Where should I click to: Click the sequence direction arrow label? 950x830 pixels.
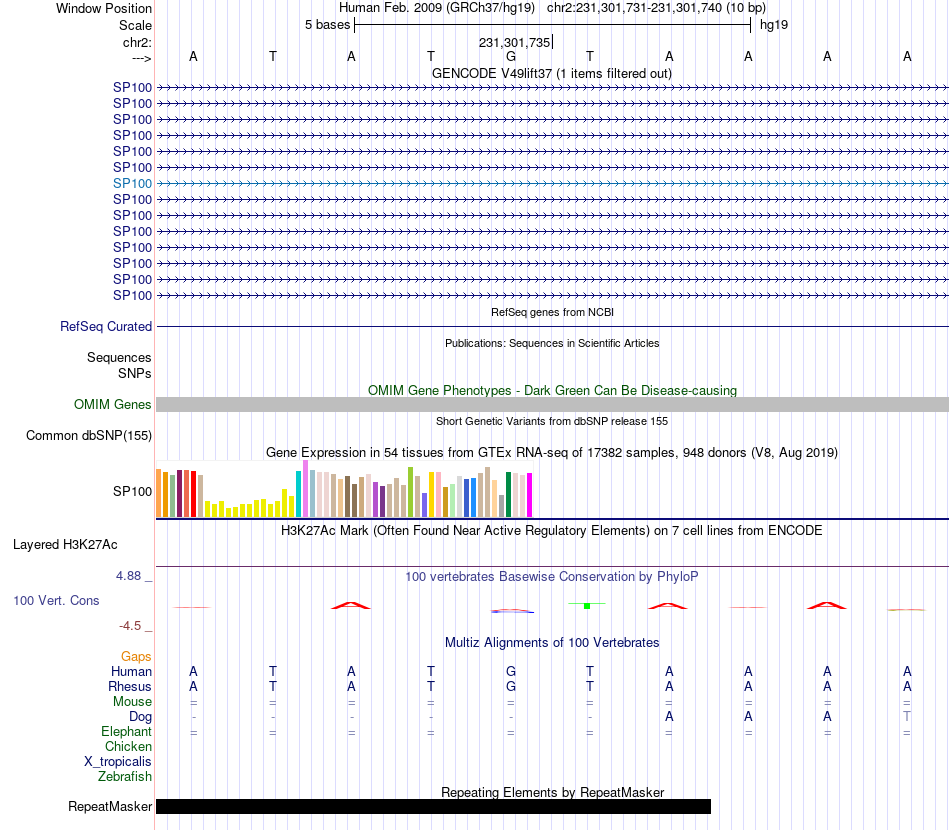click(x=142, y=58)
